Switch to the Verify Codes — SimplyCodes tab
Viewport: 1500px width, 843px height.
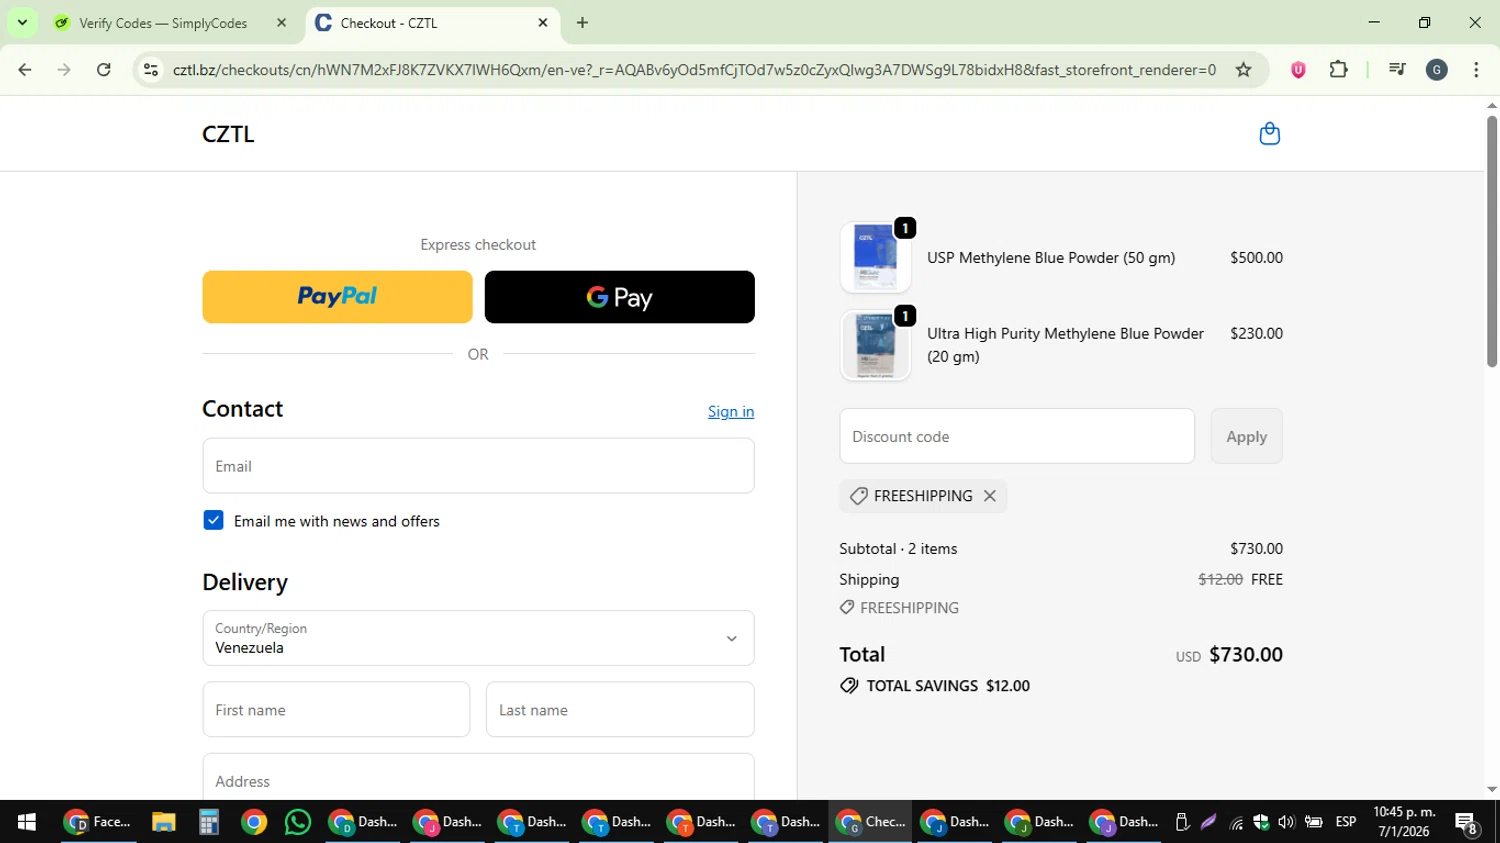[163, 23]
